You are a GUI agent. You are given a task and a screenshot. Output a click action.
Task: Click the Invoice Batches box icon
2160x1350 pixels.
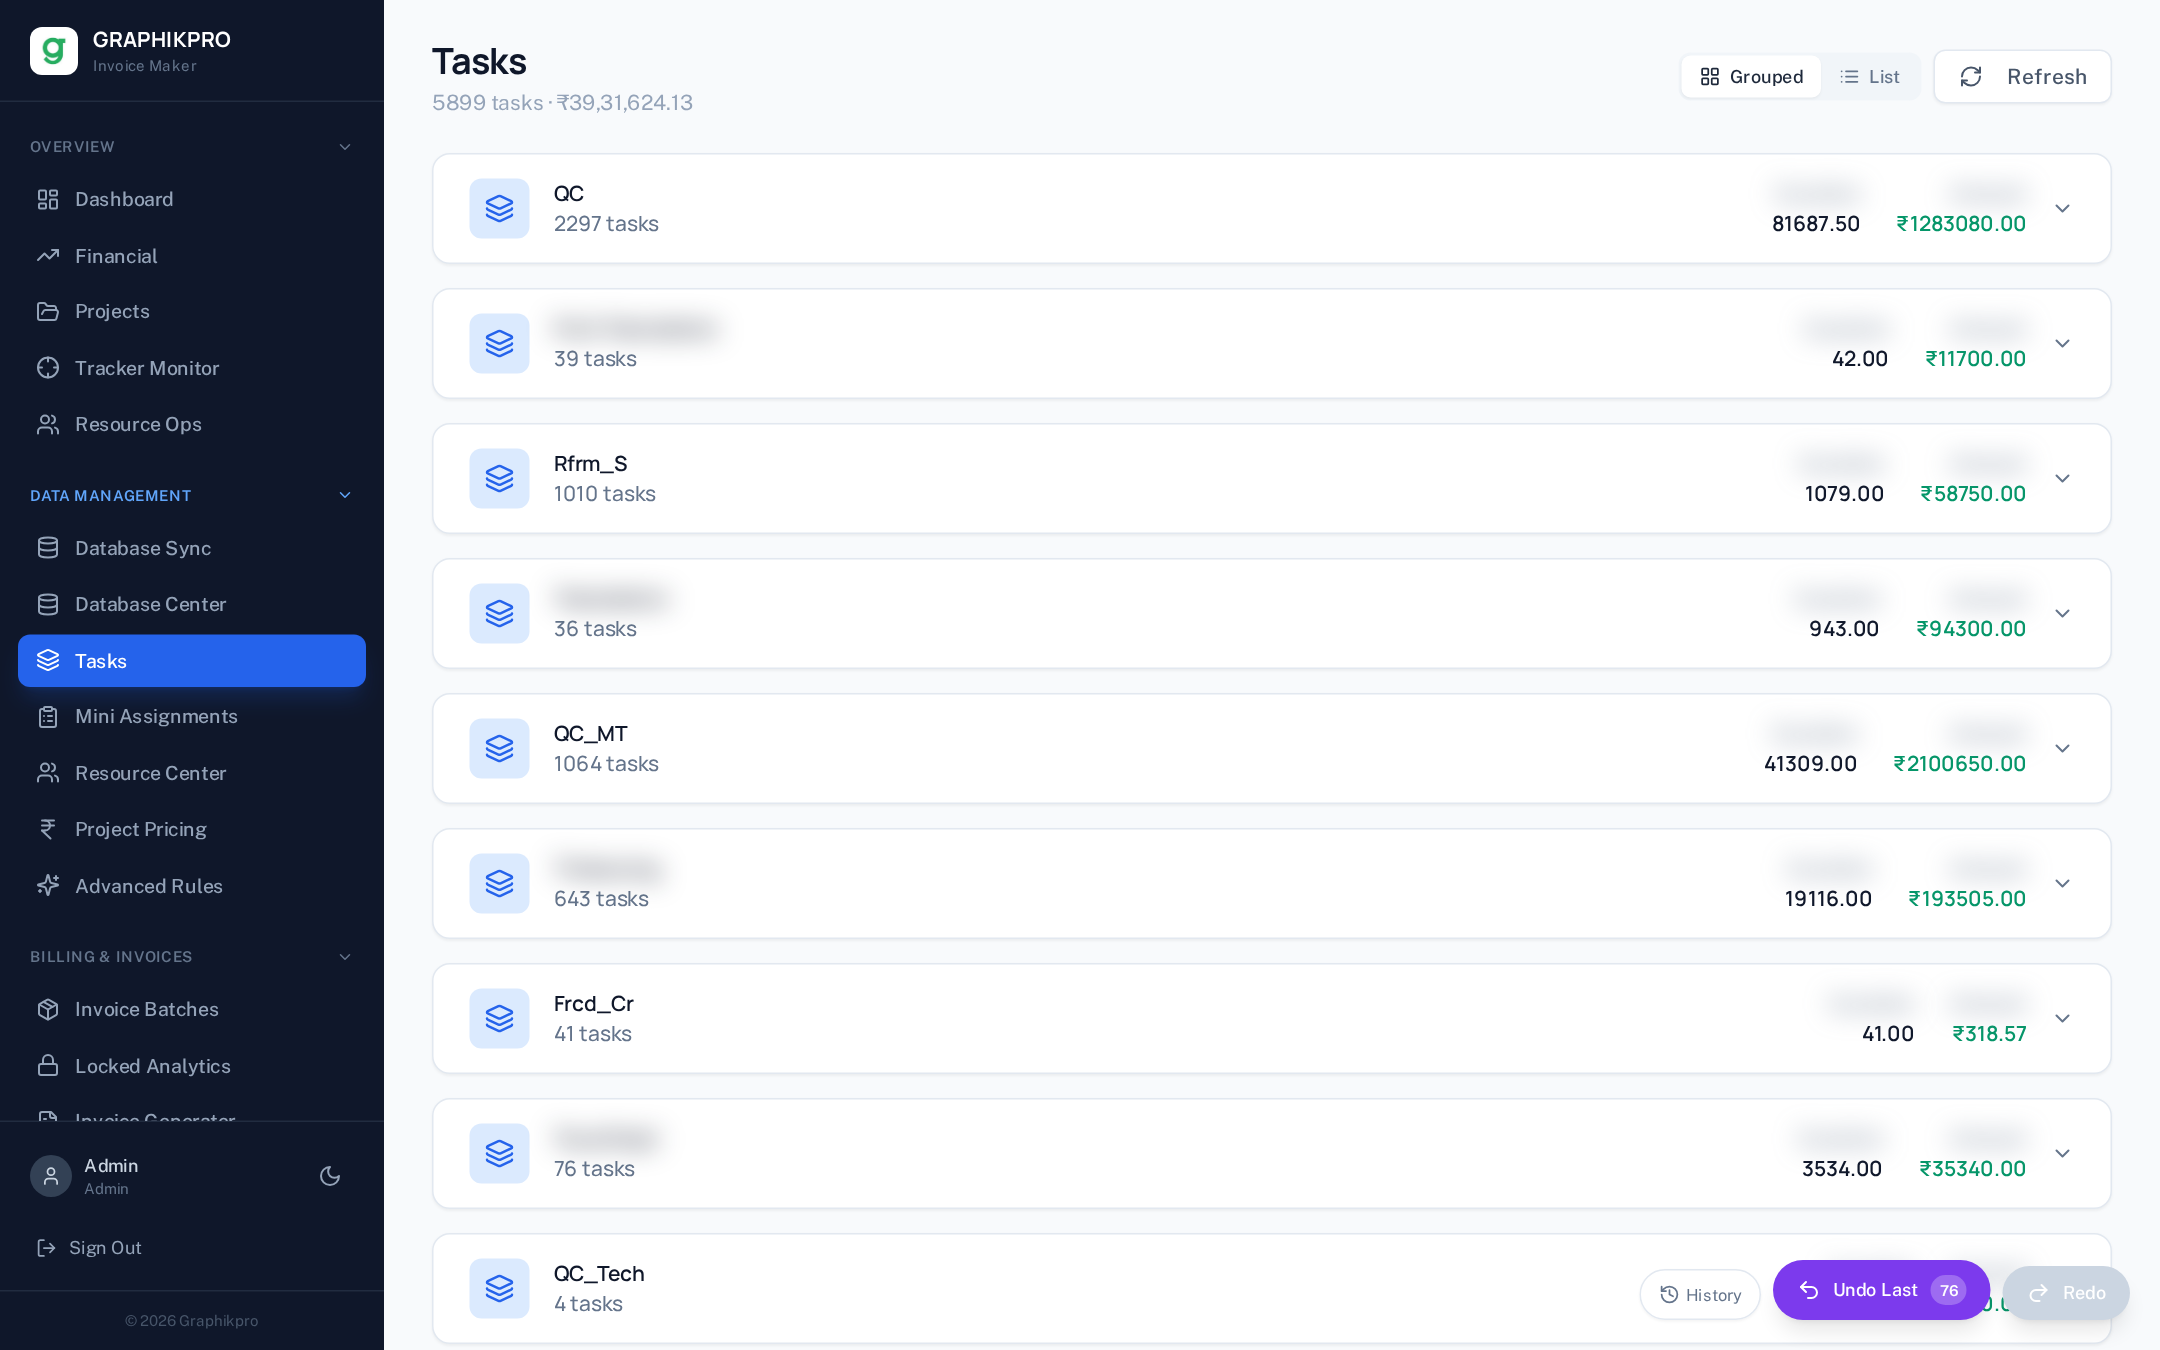[48, 1009]
